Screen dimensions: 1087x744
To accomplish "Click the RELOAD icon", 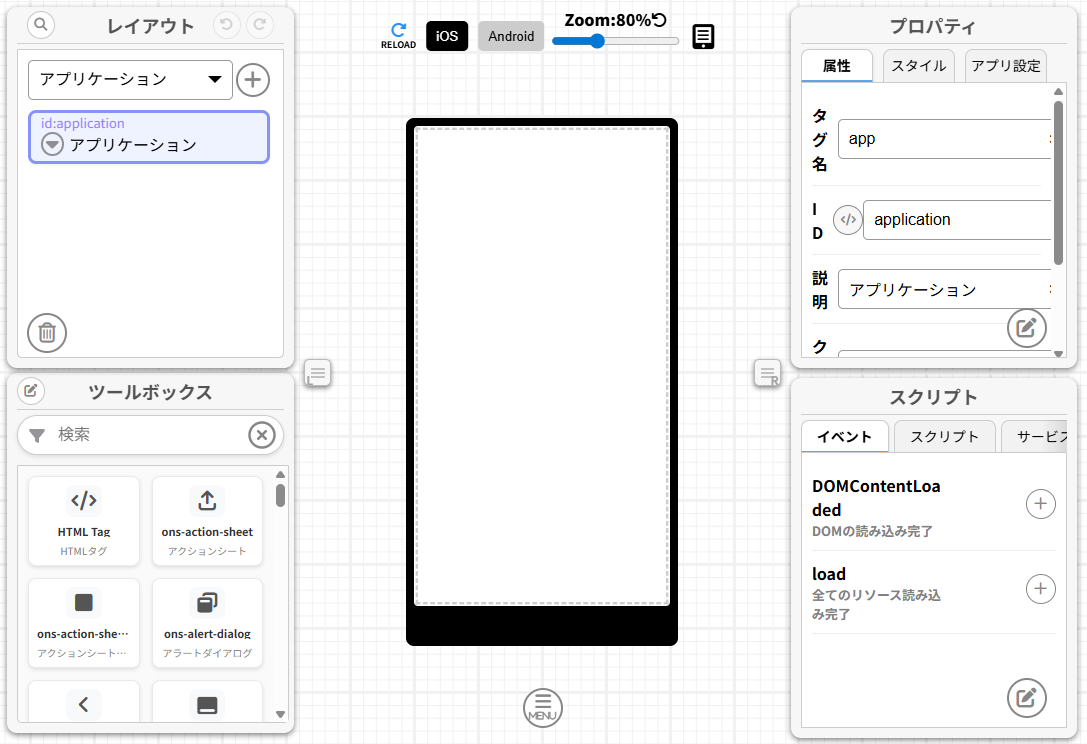I will coord(398,35).
